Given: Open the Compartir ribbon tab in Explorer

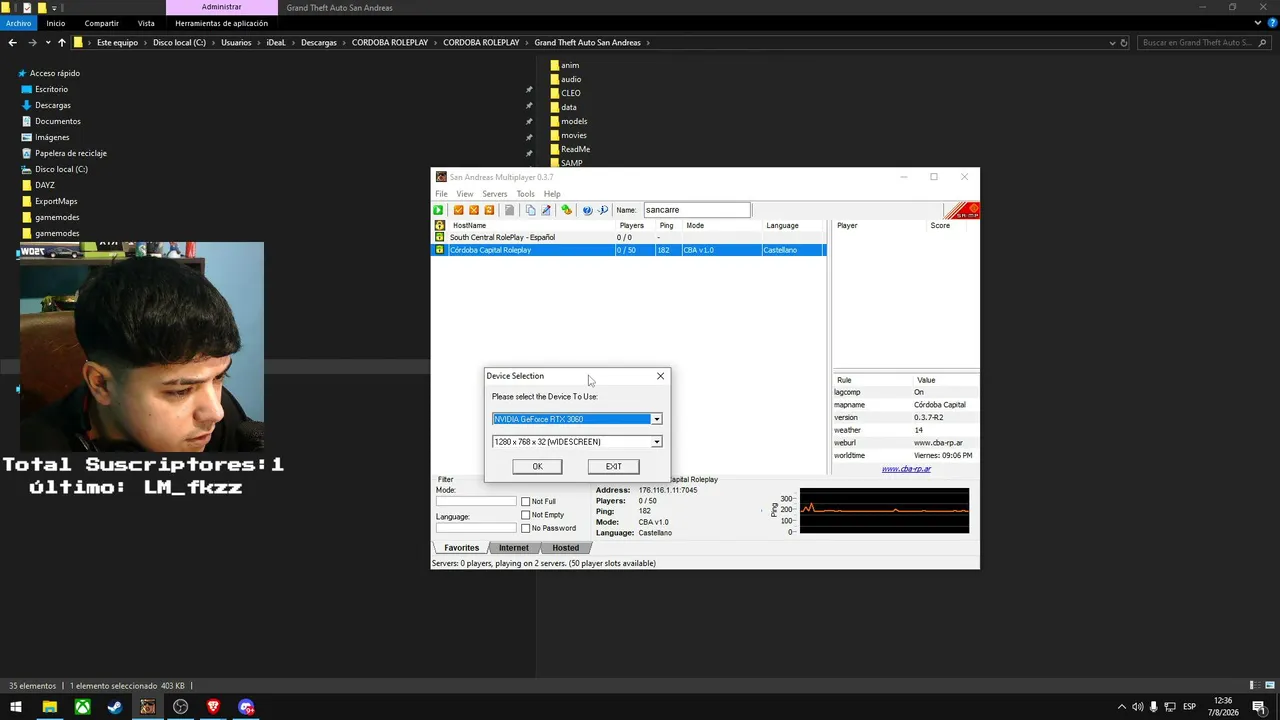Looking at the screenshot, I should pyautogui.click(x=102, y=23).
